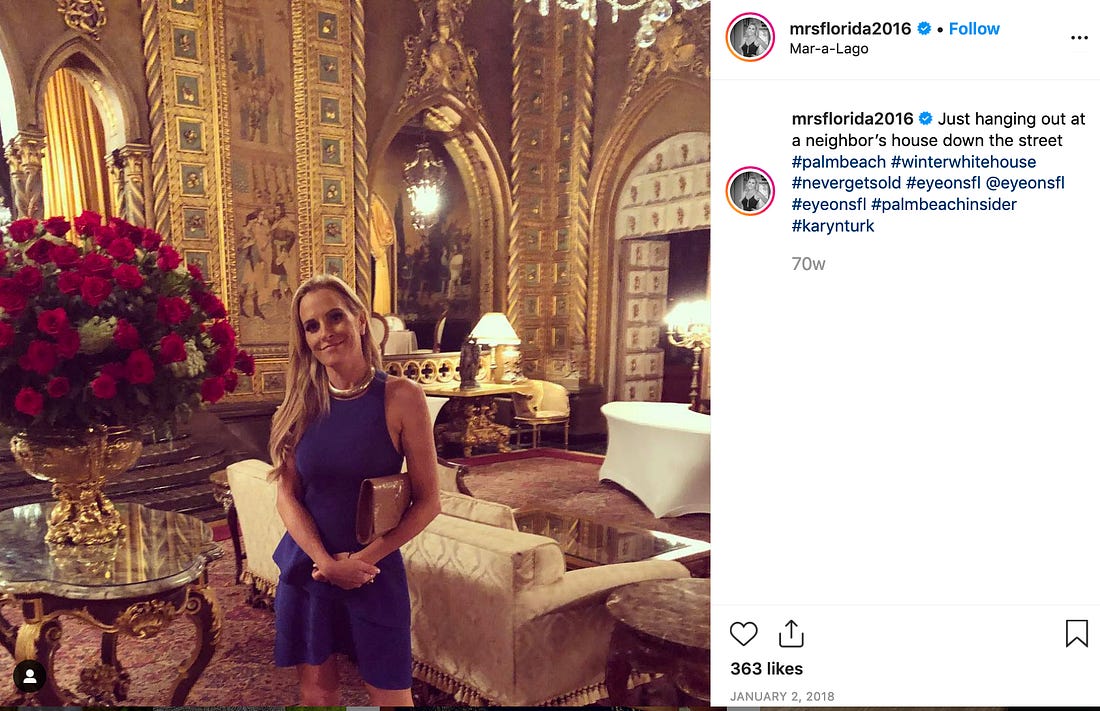Show tagged people icon on photo
Image resolution: width=1100 pixels, height=711 pixels.
pos(29,676)
